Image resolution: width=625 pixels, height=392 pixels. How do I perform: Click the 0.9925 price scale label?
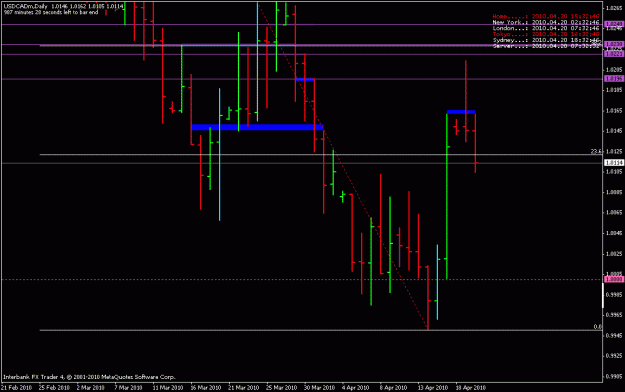[614, 356]
